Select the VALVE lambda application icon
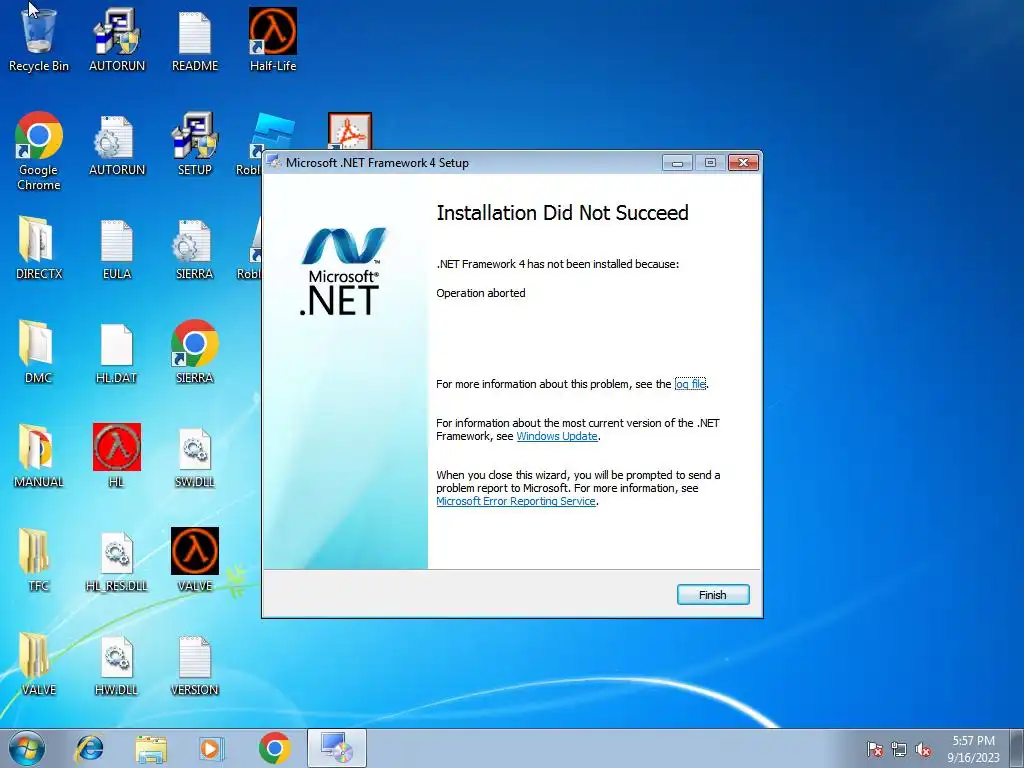Screen dimensions: 1024x768 point(195,560)
